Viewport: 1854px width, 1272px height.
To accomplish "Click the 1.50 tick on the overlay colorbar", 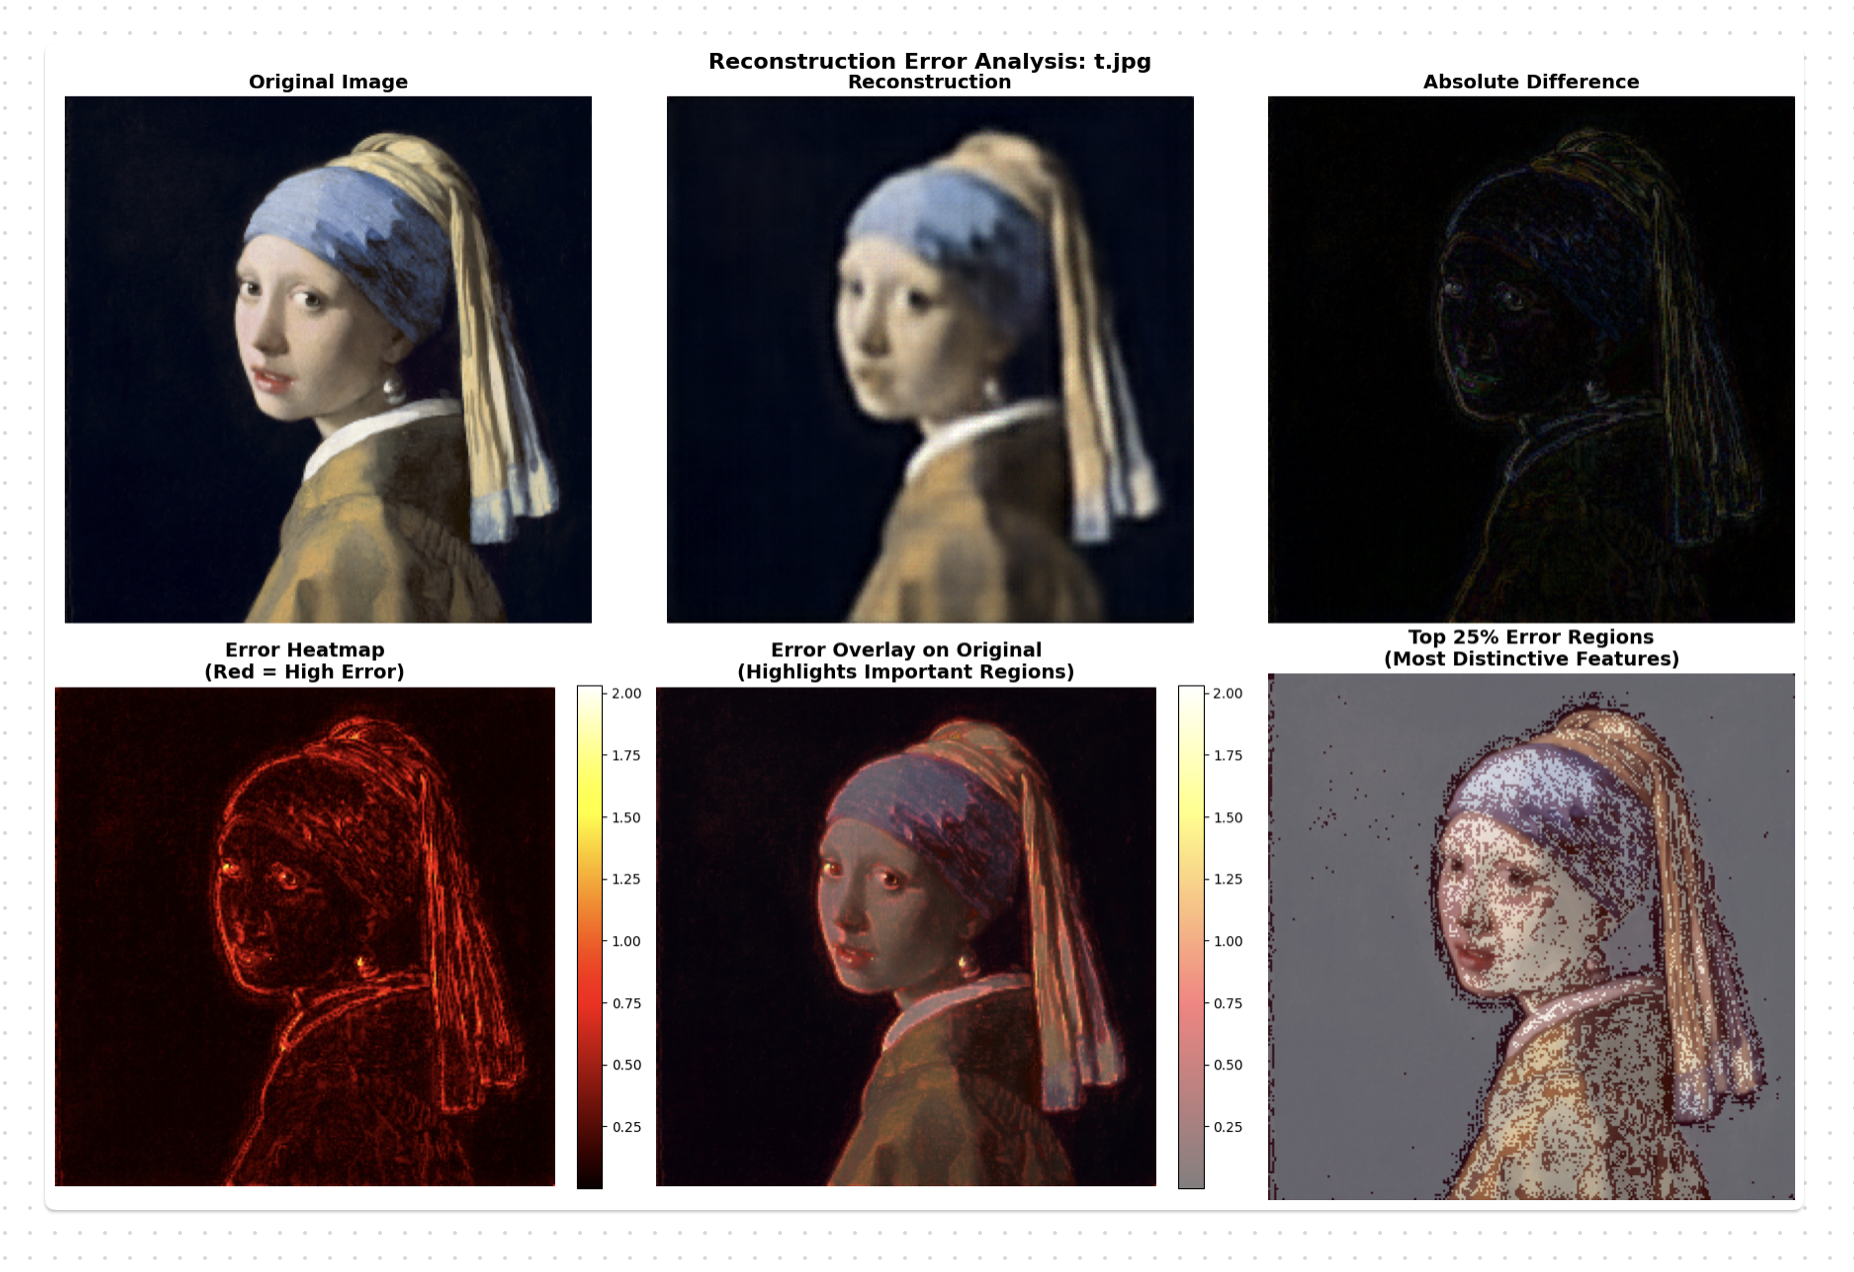I will (x=1228, y=818).
